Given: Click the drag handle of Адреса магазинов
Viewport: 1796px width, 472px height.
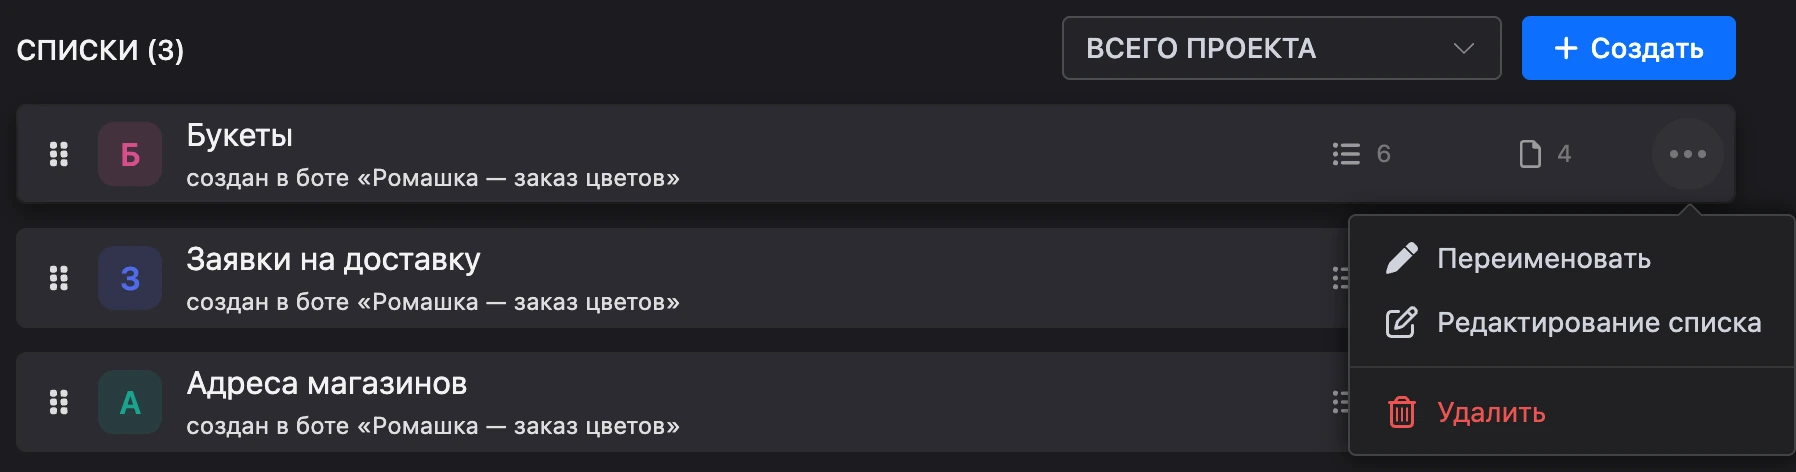Looking at the screenshot, I should (59, 402).
